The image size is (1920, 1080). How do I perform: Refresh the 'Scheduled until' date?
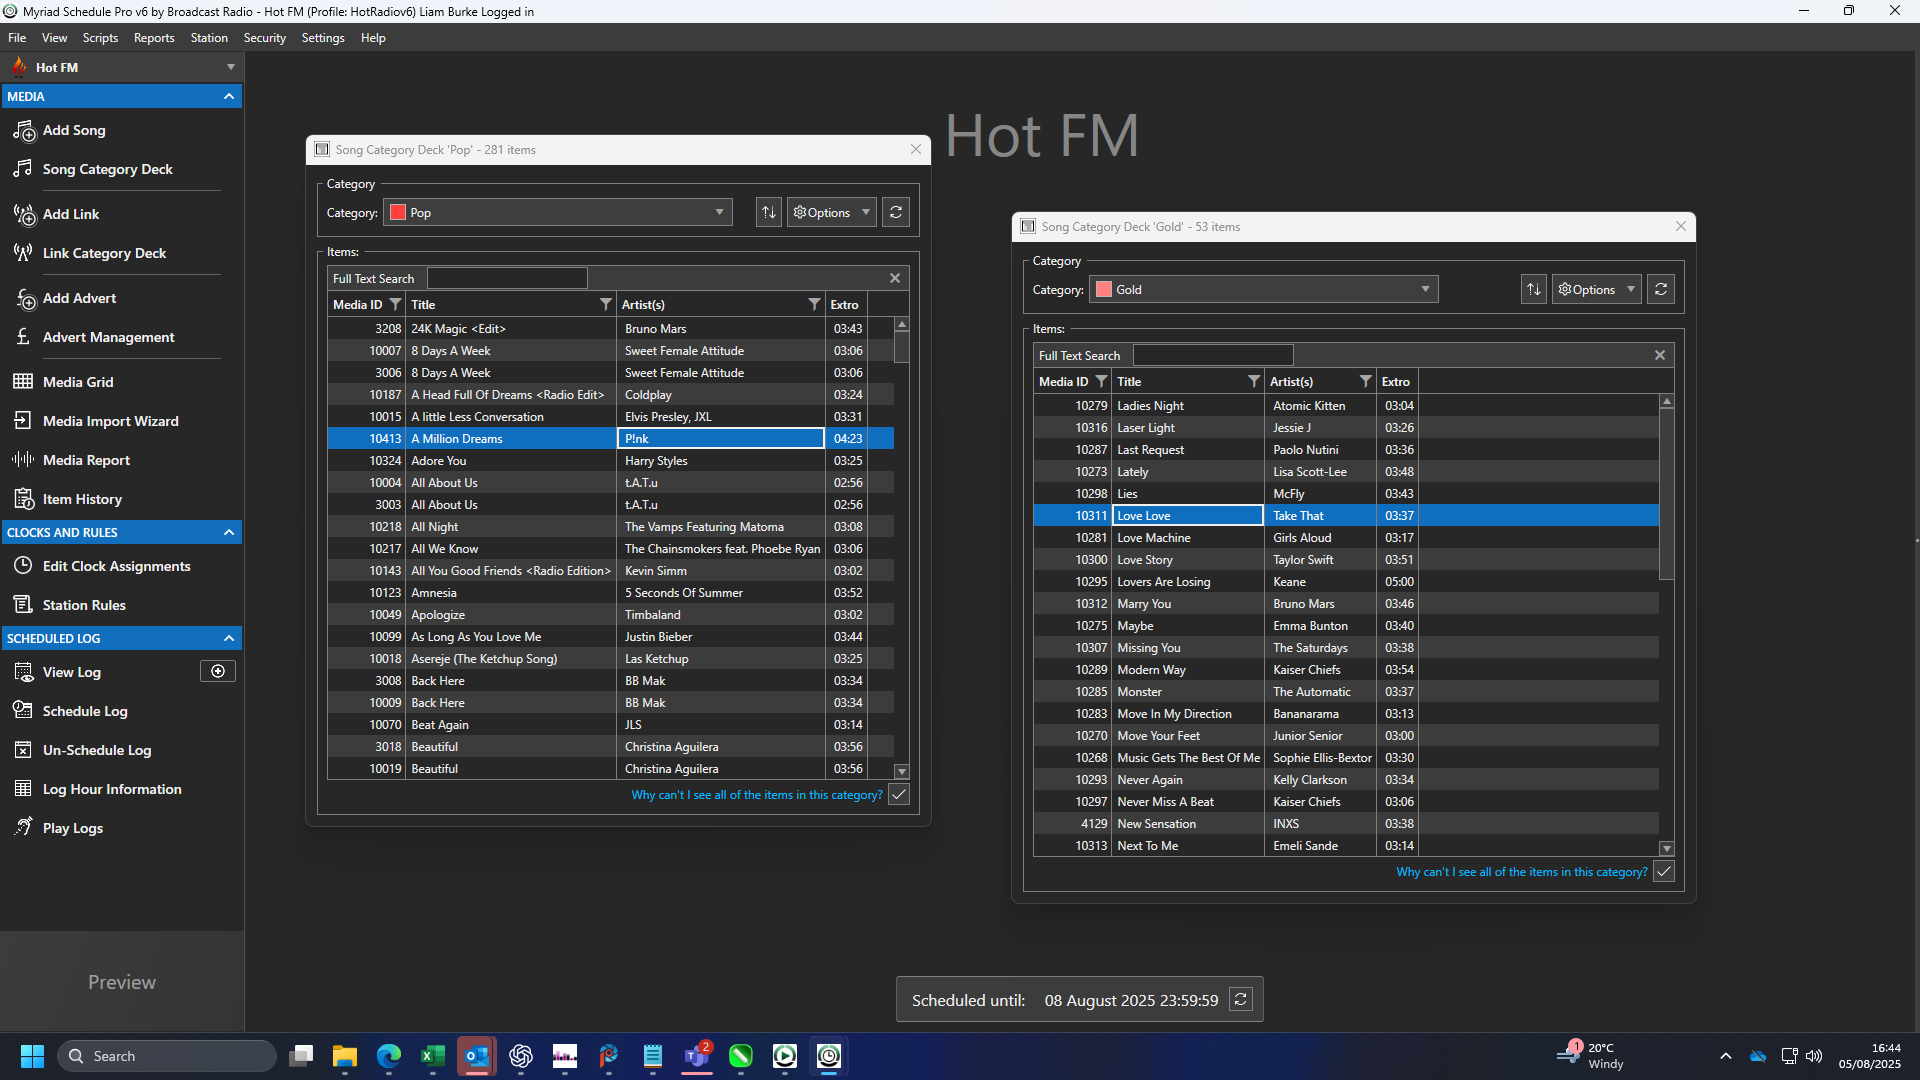point(1240,999)
